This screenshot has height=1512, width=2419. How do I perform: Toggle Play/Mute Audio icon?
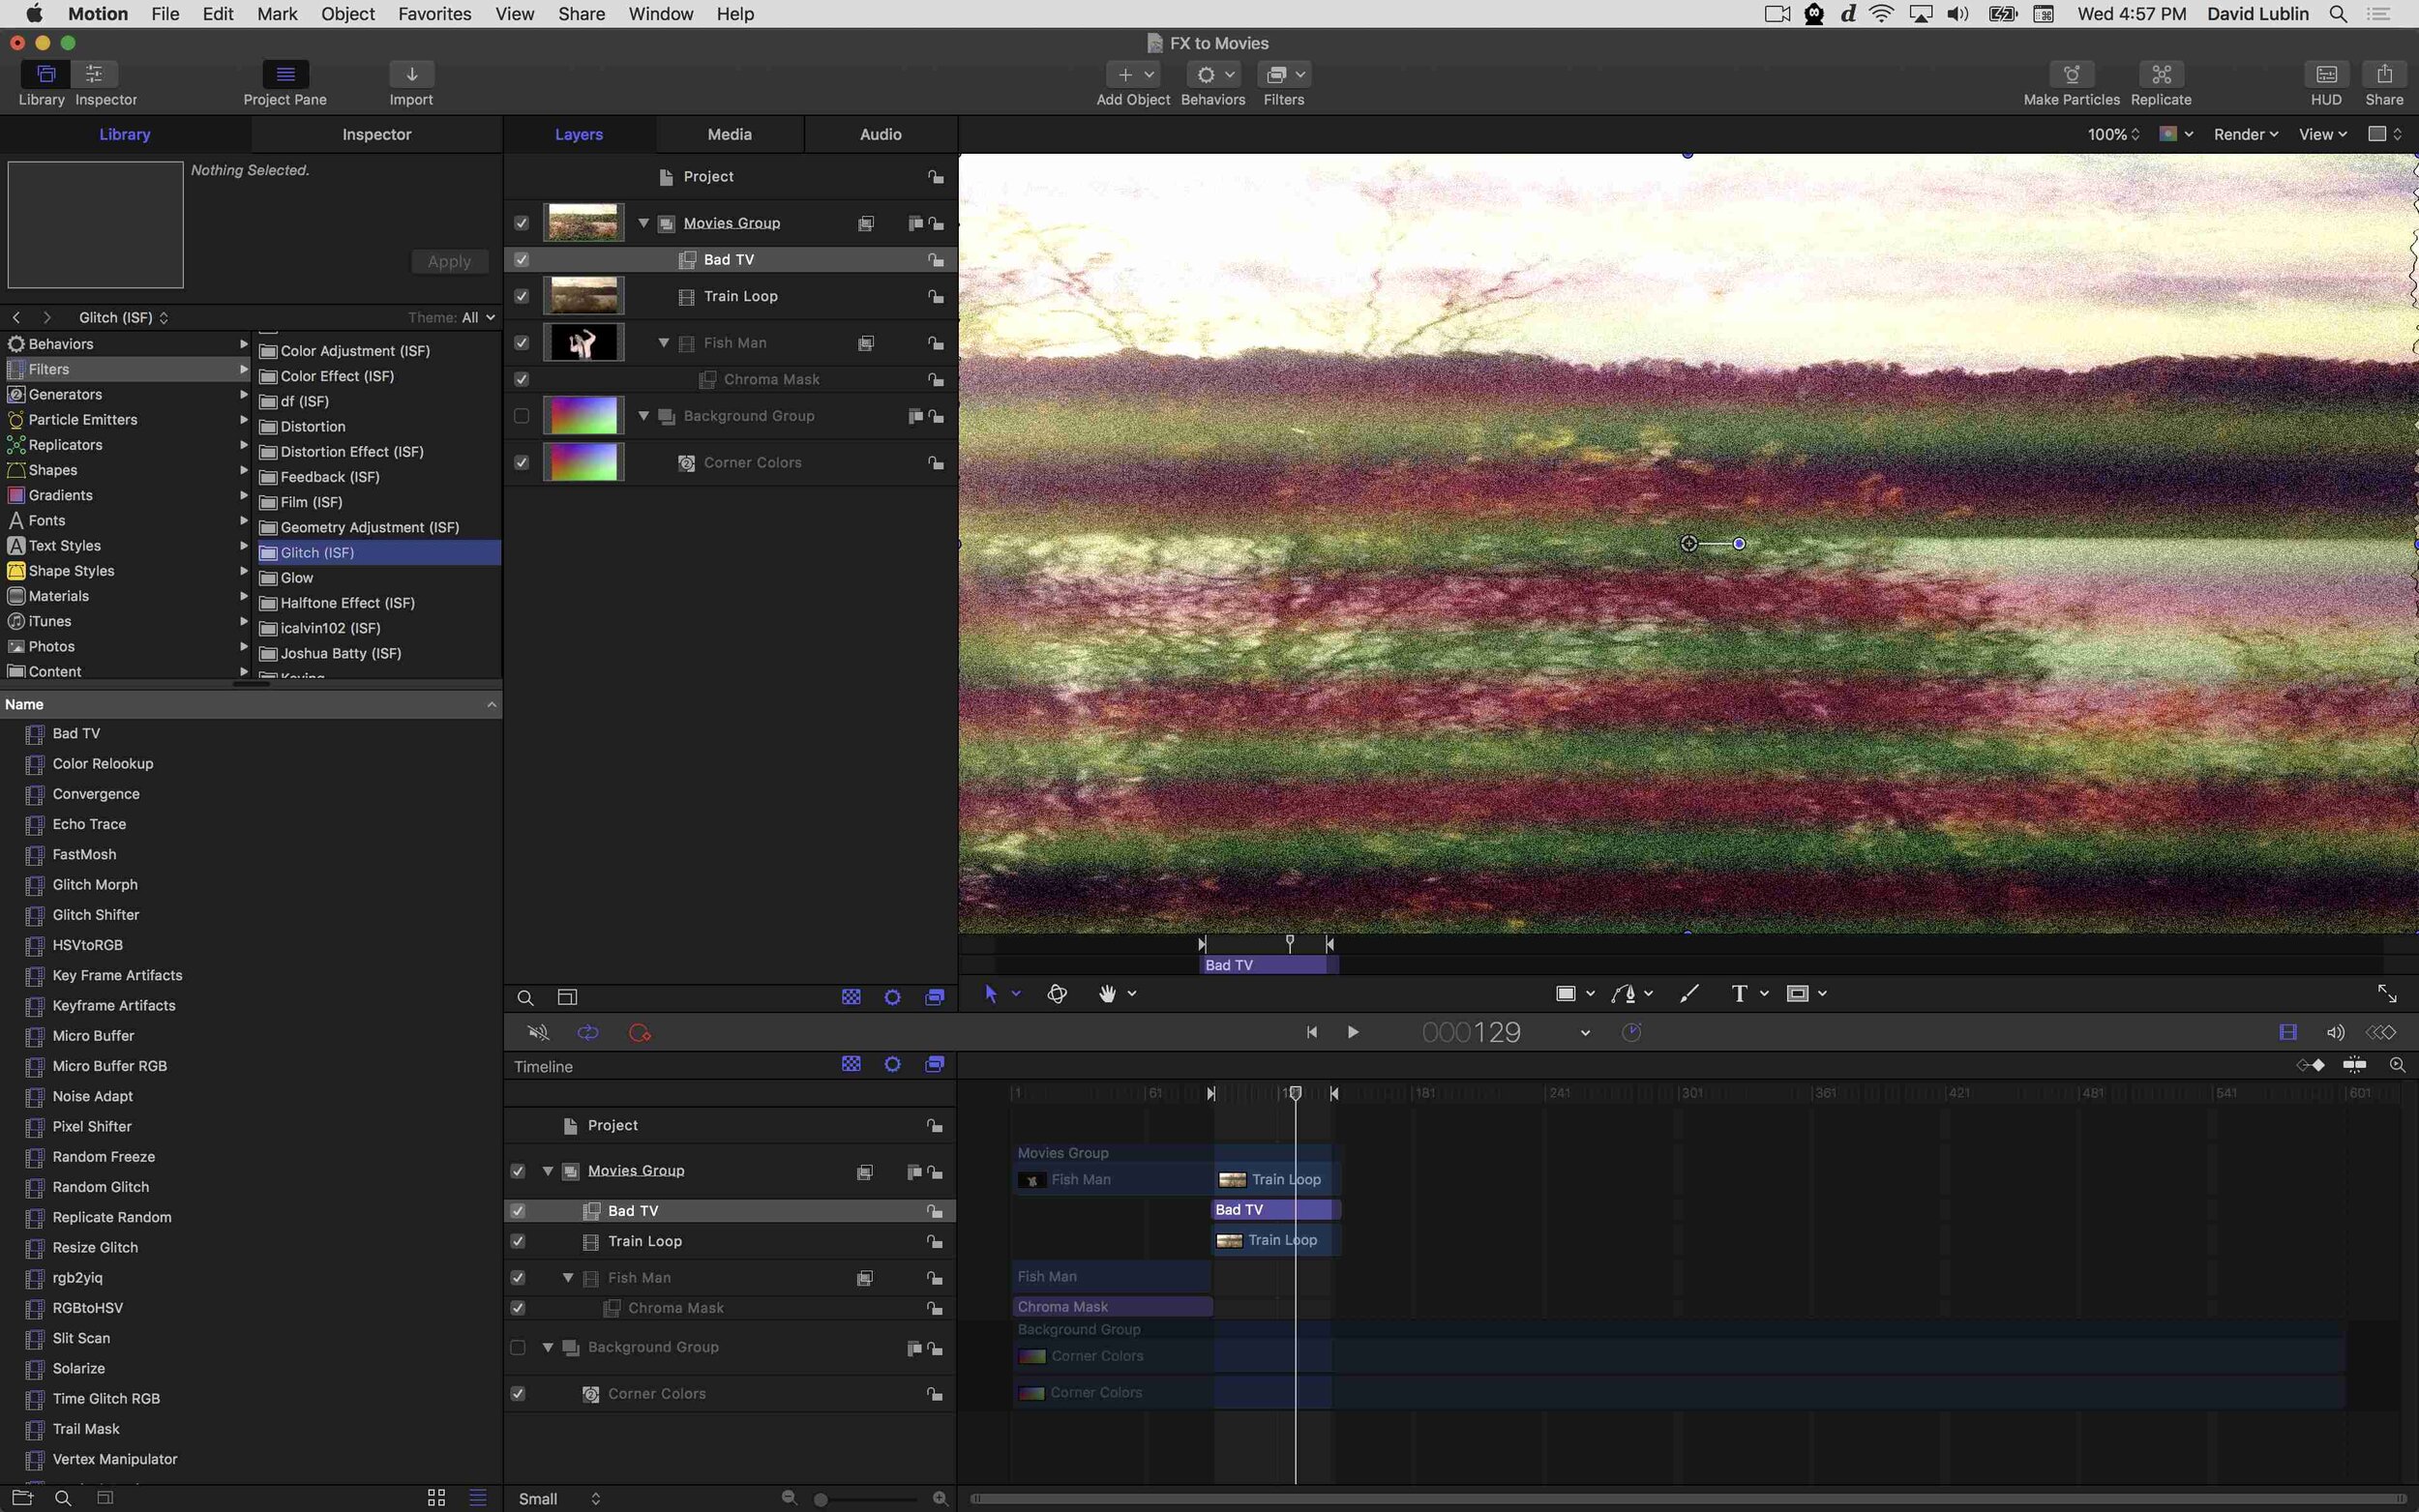[x=538, y=1032]
